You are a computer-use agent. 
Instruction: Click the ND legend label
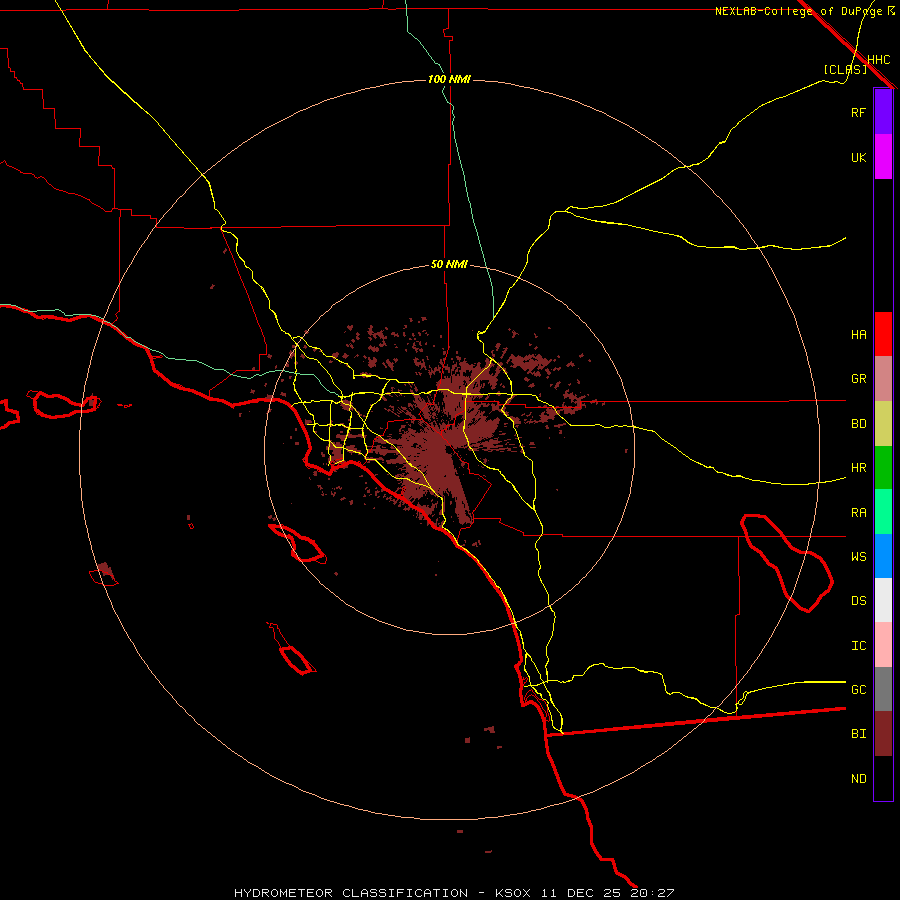point(858,779)
